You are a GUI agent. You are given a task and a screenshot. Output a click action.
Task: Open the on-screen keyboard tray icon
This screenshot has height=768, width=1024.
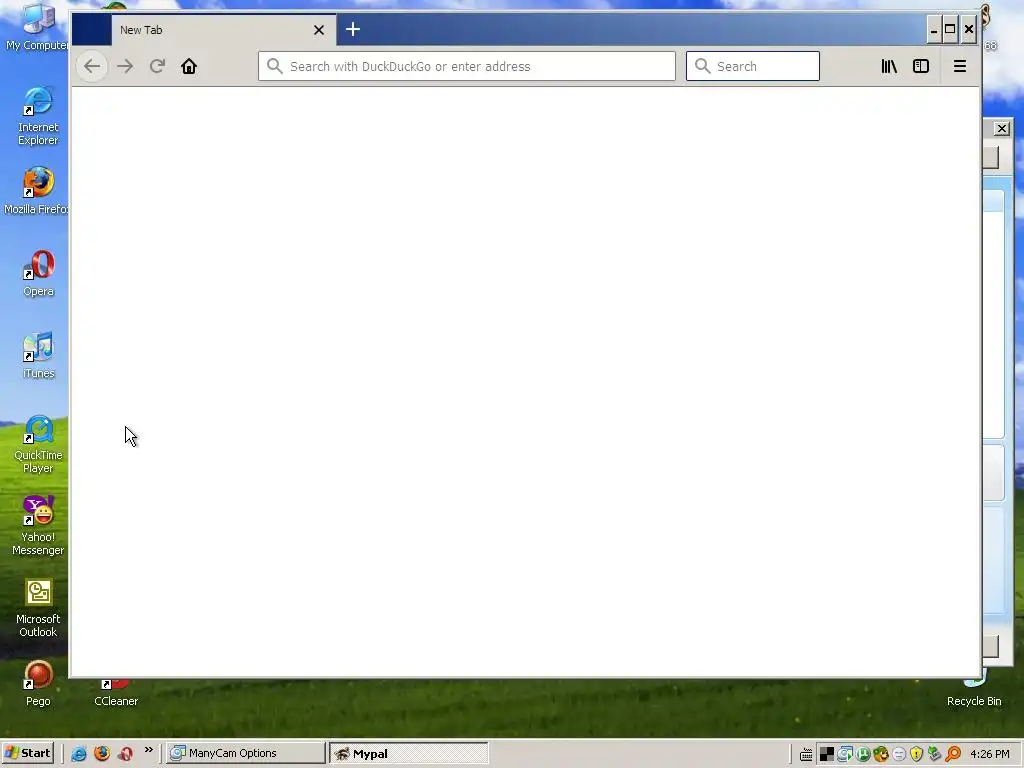click(x=806, y=754)
